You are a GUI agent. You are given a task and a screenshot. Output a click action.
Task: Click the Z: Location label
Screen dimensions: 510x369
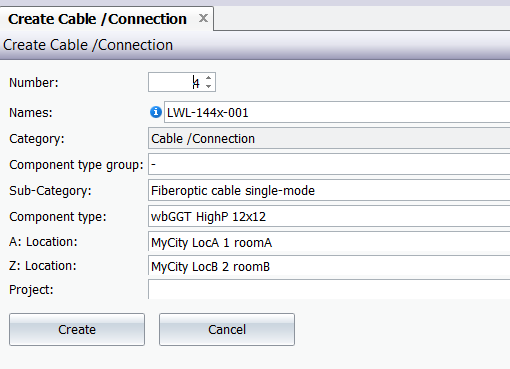point(43,266)
